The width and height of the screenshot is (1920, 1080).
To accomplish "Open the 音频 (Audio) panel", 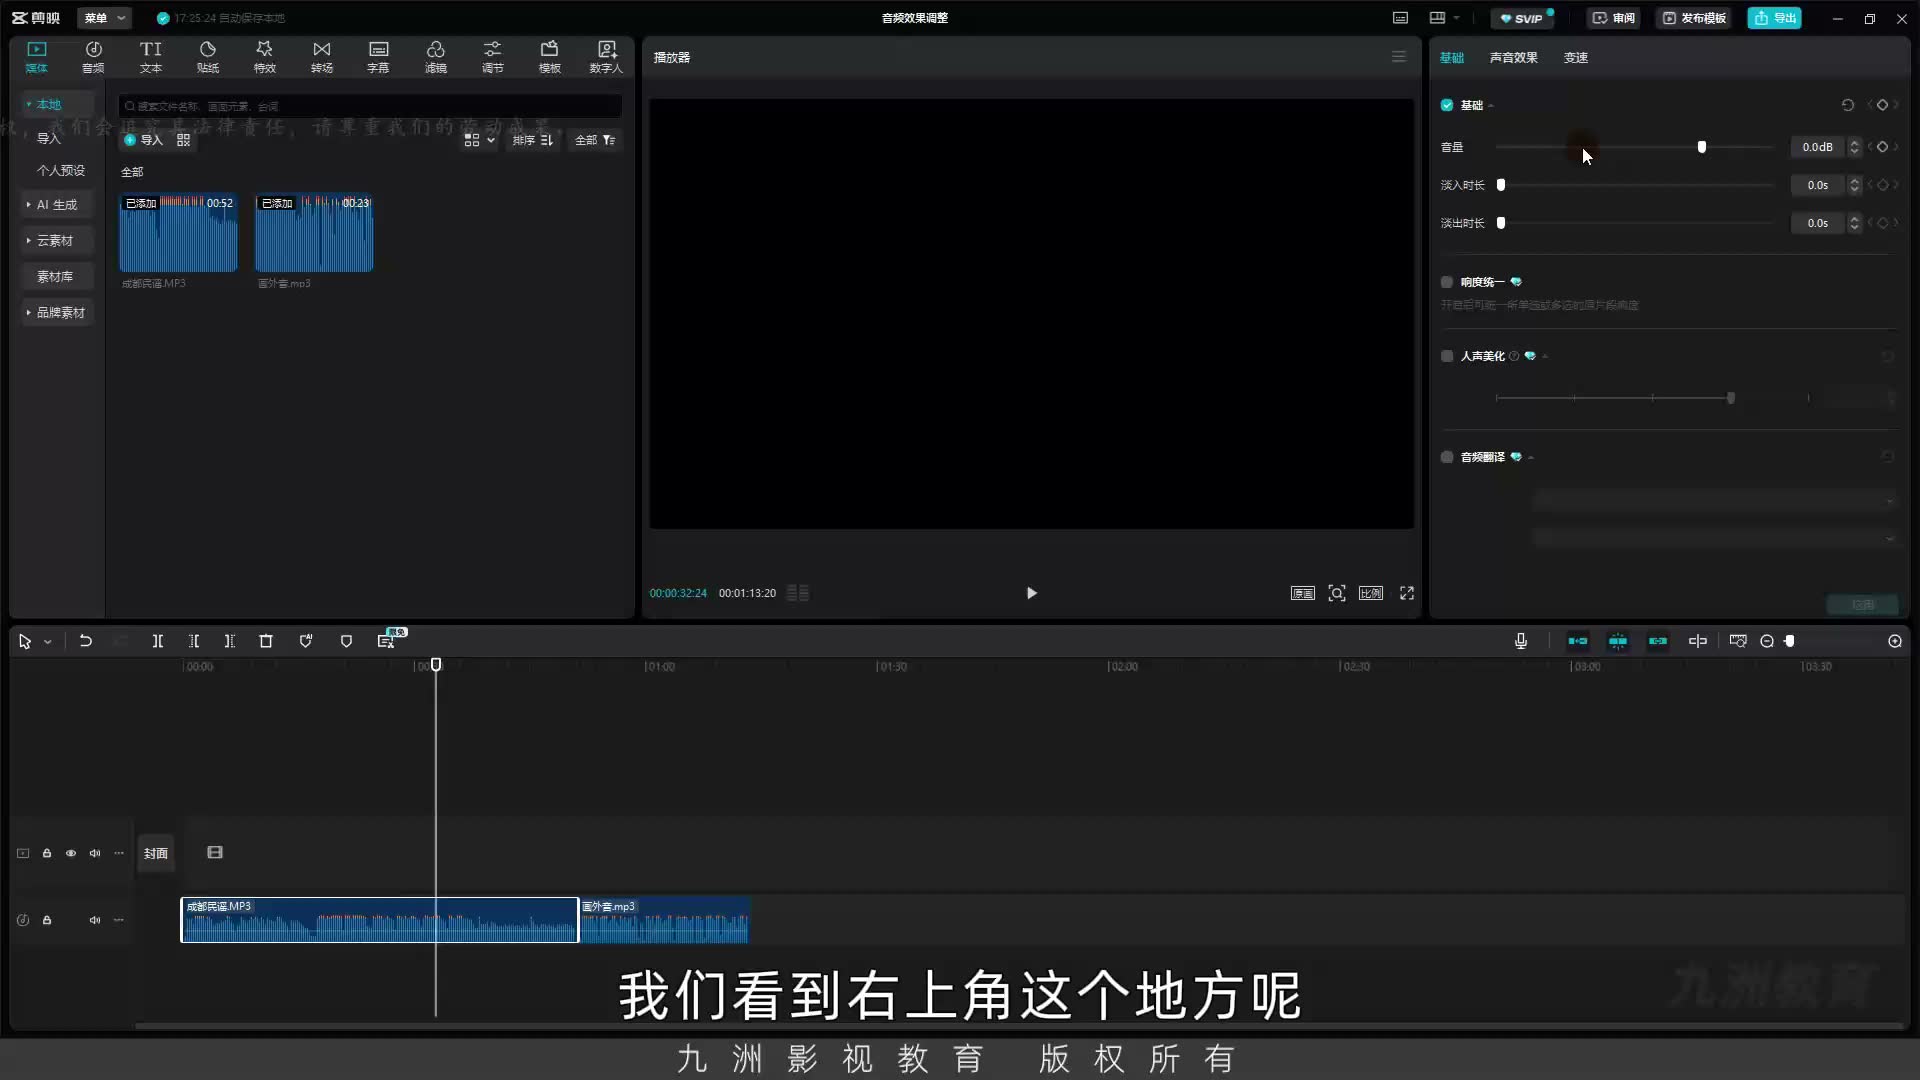I will pos(93,57).
